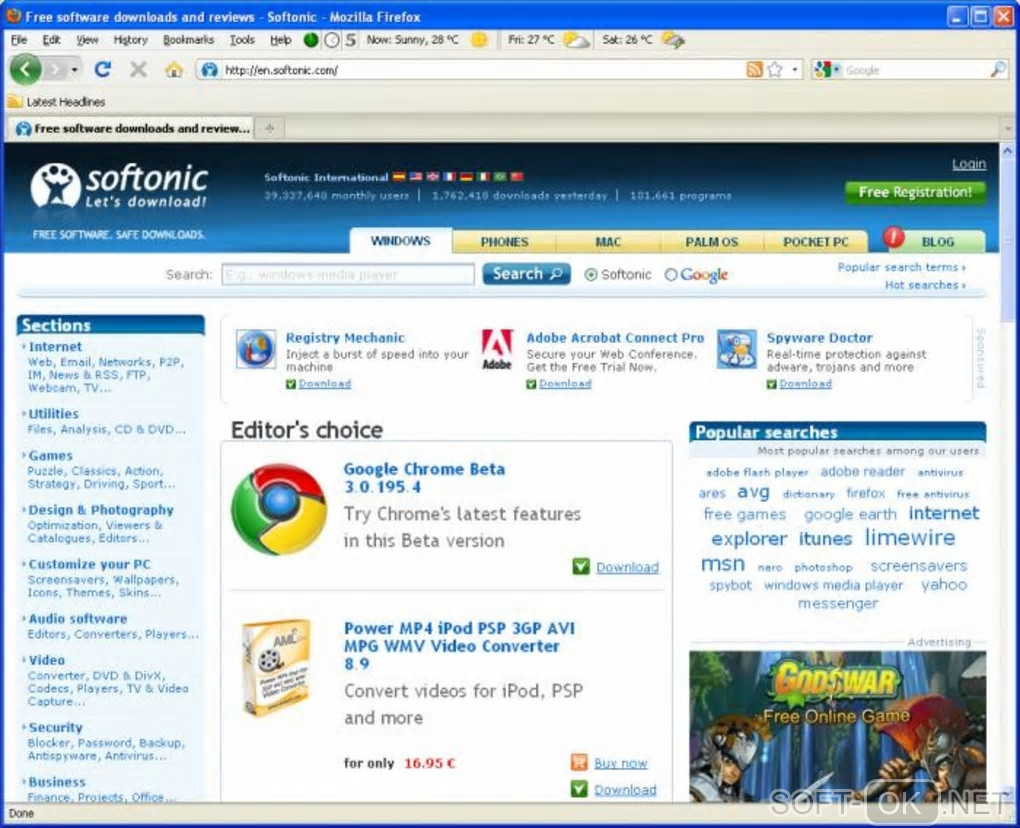
Task: Click the Adobe logo icon
Action: (496, 349)
